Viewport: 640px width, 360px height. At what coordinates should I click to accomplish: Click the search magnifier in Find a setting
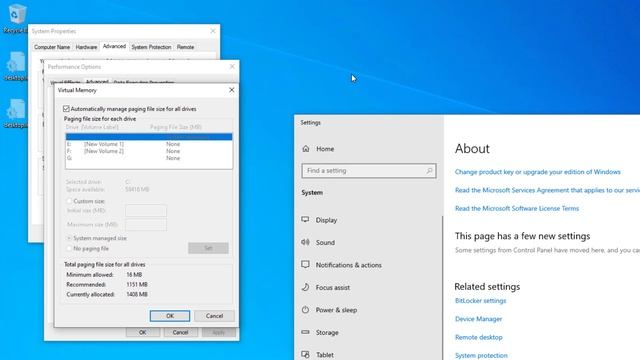(x=429, y=171)
